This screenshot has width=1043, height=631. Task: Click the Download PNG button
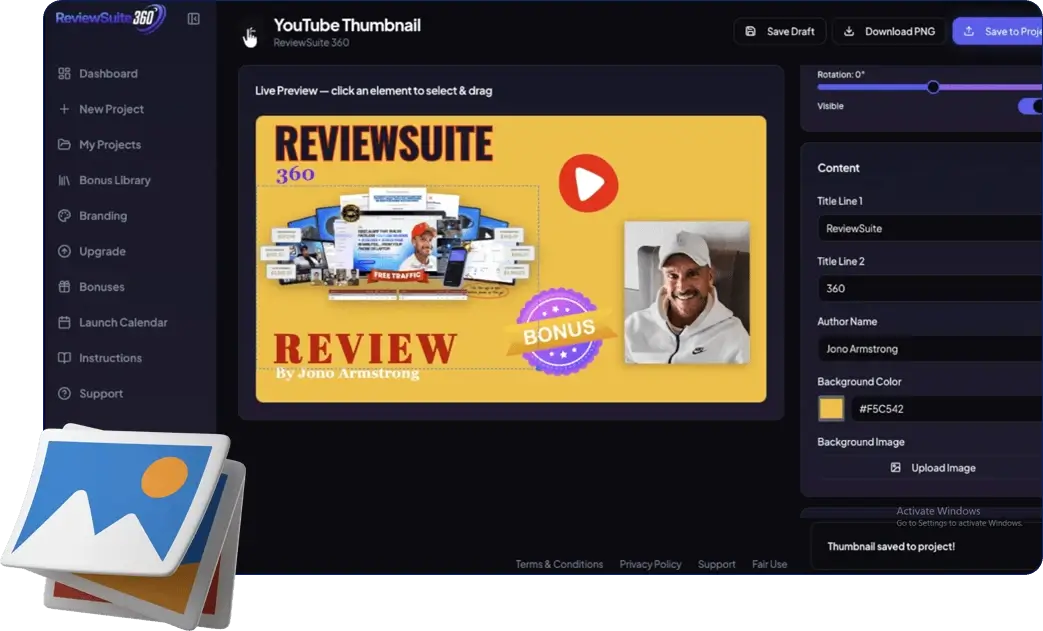[x=888, y=31]
